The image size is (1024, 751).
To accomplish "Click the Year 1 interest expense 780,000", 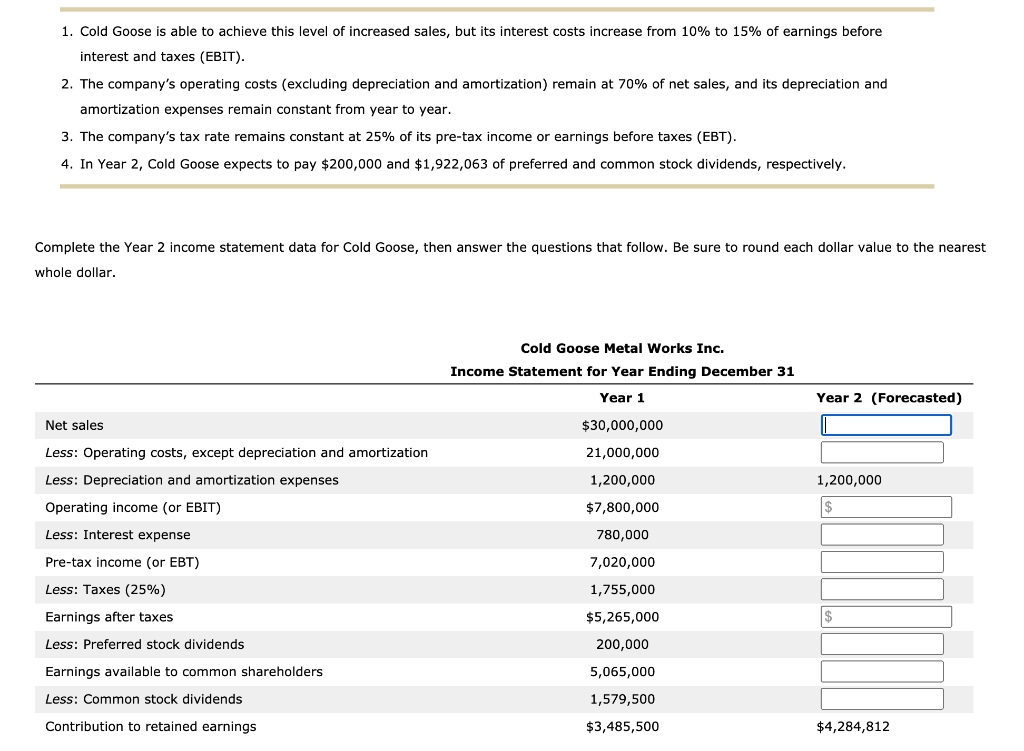I will point(622,535).
